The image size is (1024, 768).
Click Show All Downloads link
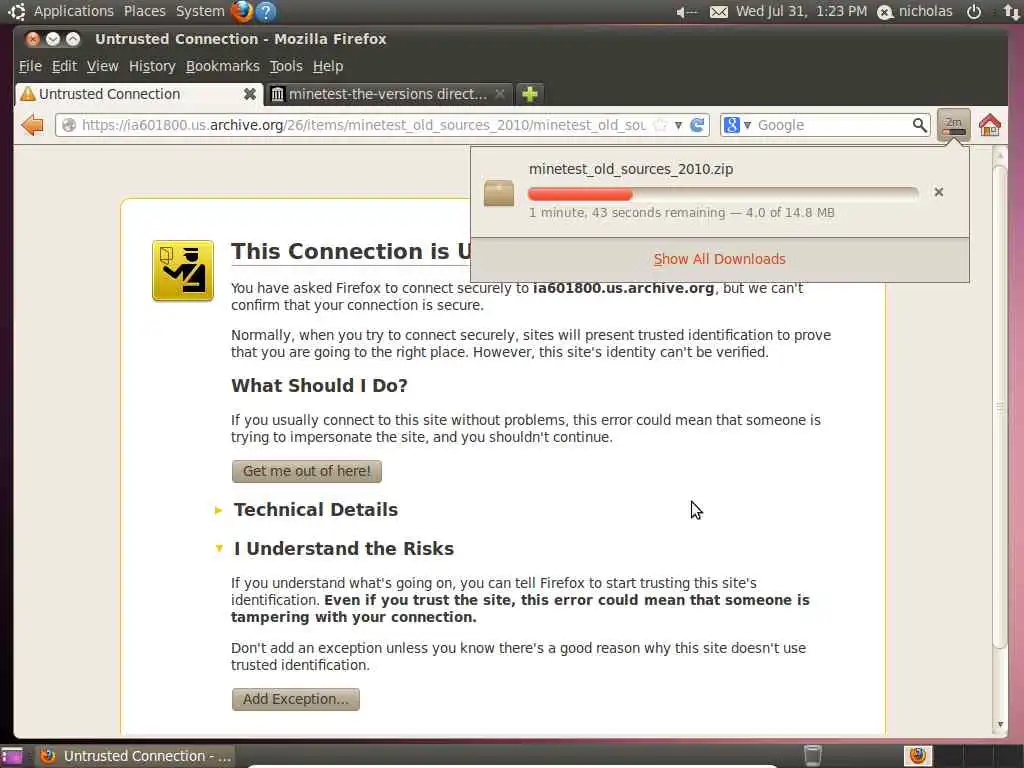720,259
